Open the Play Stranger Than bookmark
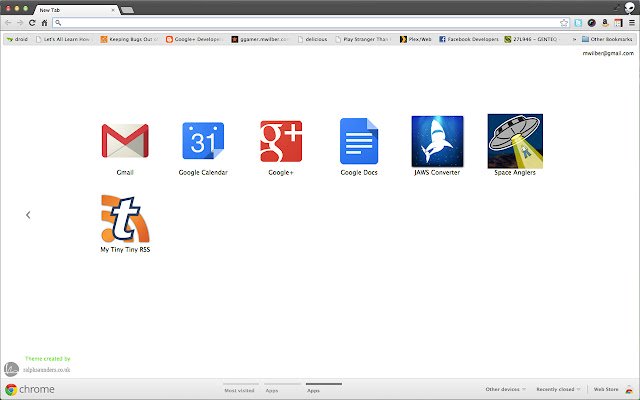The width and height of the screenshot is (640, 400). tap(362, 39)
